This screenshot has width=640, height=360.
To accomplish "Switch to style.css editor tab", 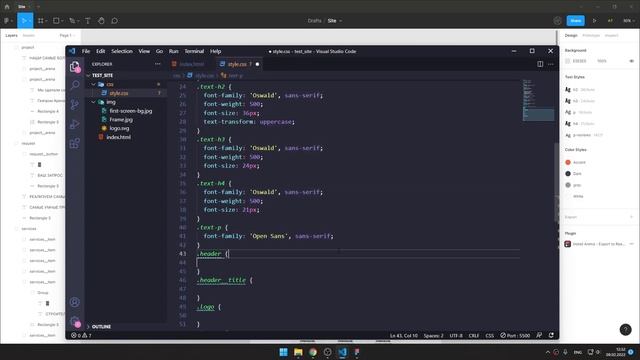I will pos(238,64).
